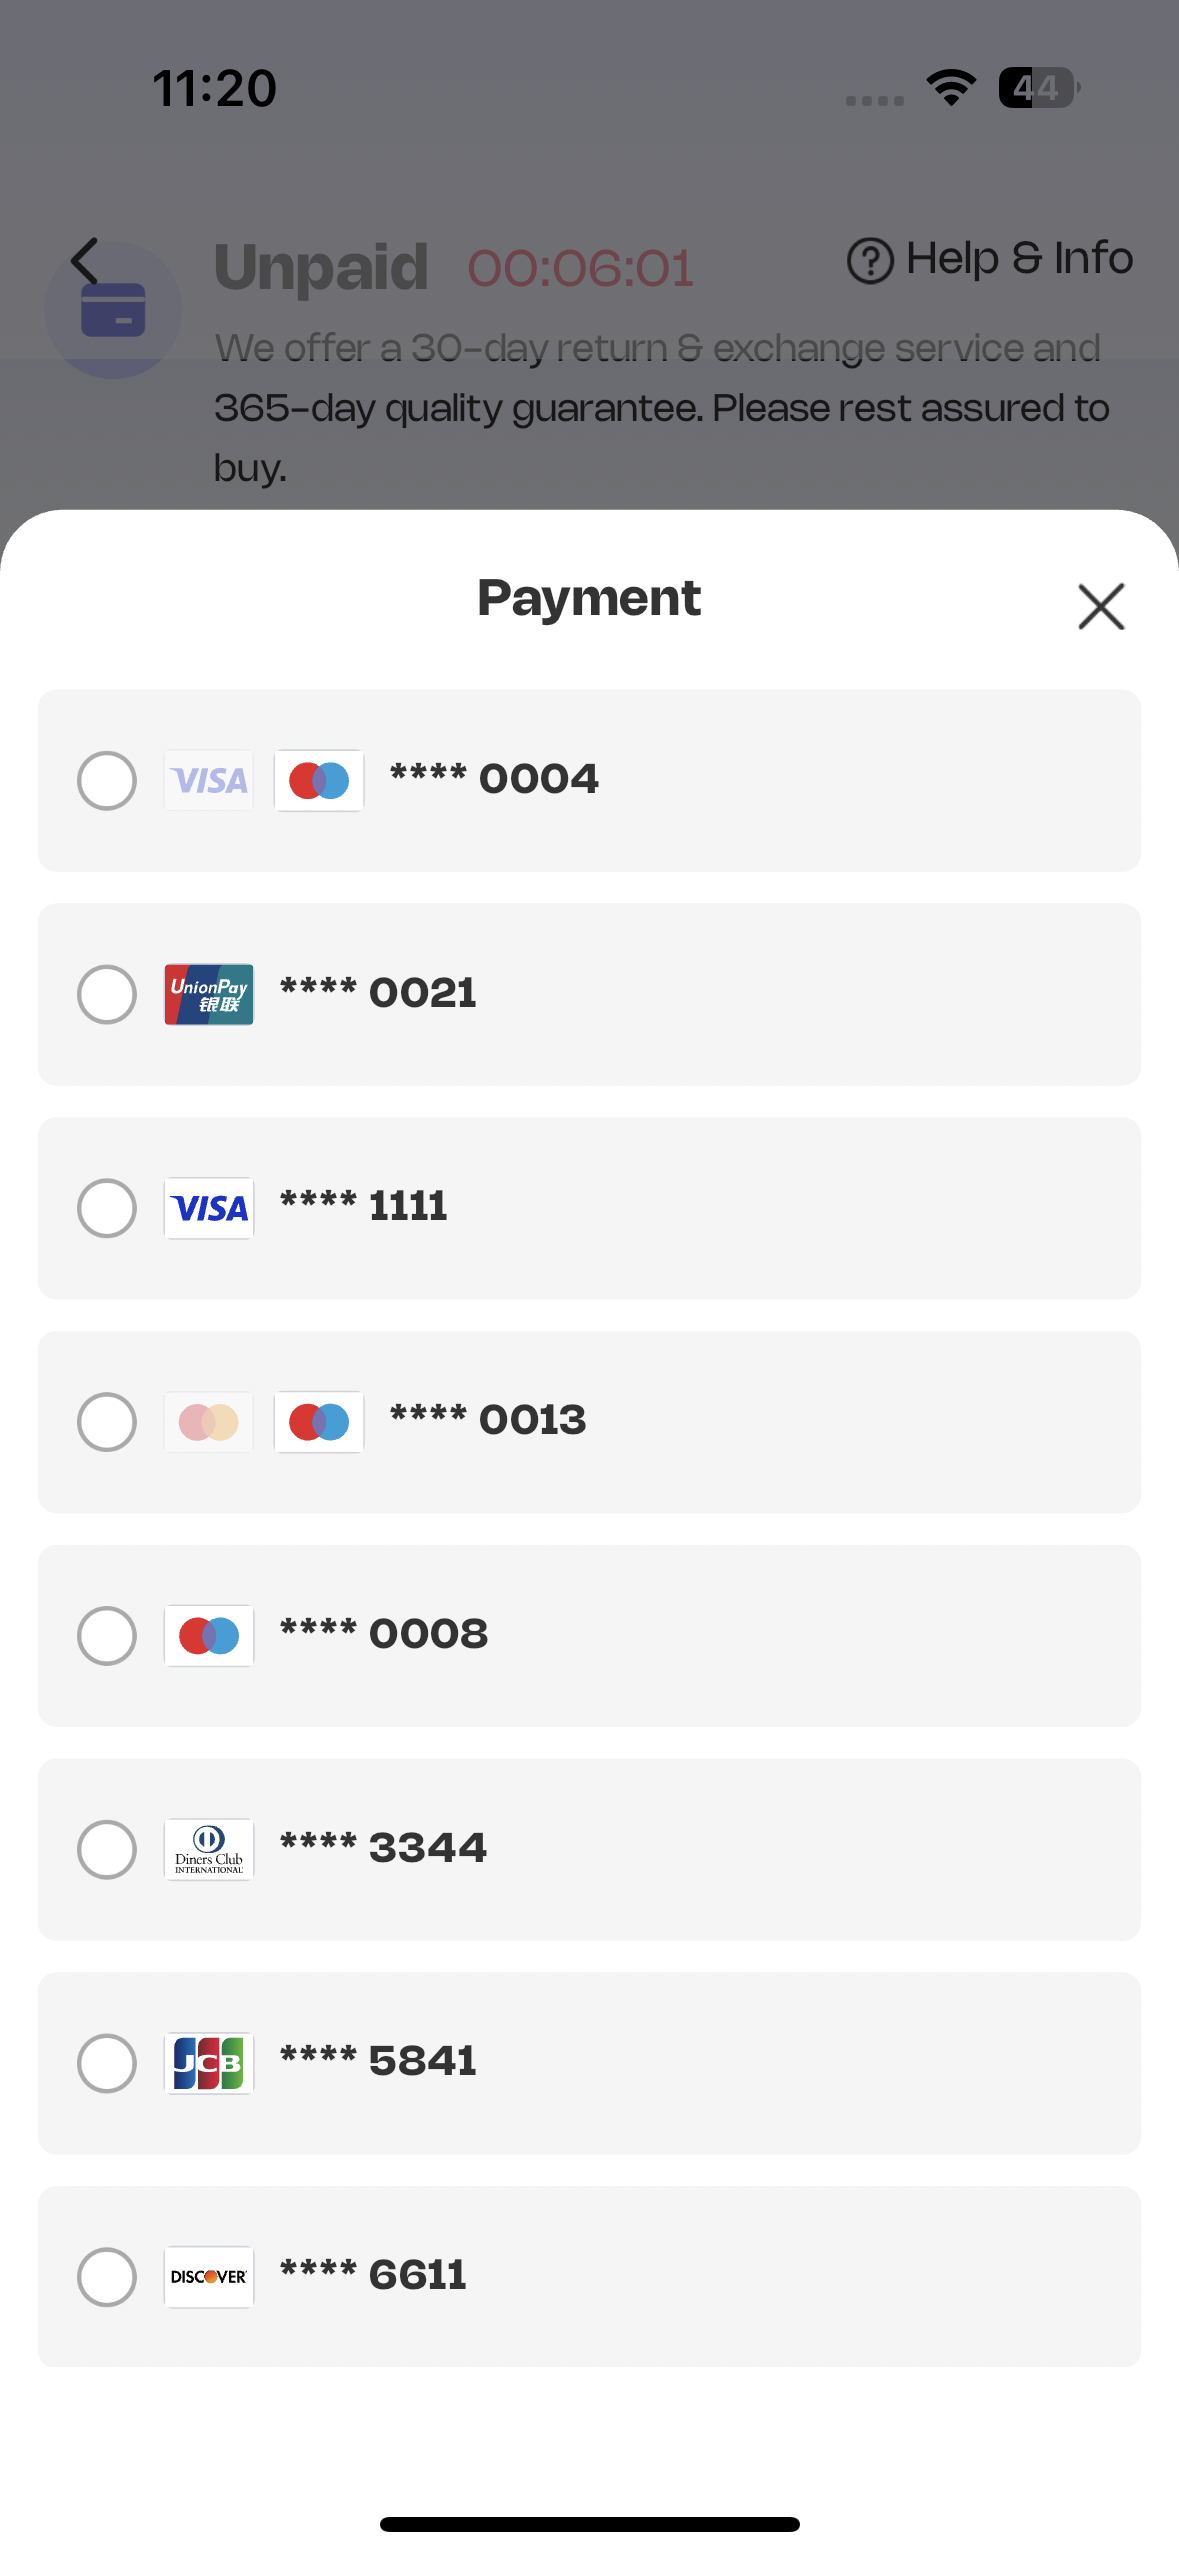This screenshot has width=1179, height=2556.
Task: Click the JCB card logo
Action: coord(209,2063)
